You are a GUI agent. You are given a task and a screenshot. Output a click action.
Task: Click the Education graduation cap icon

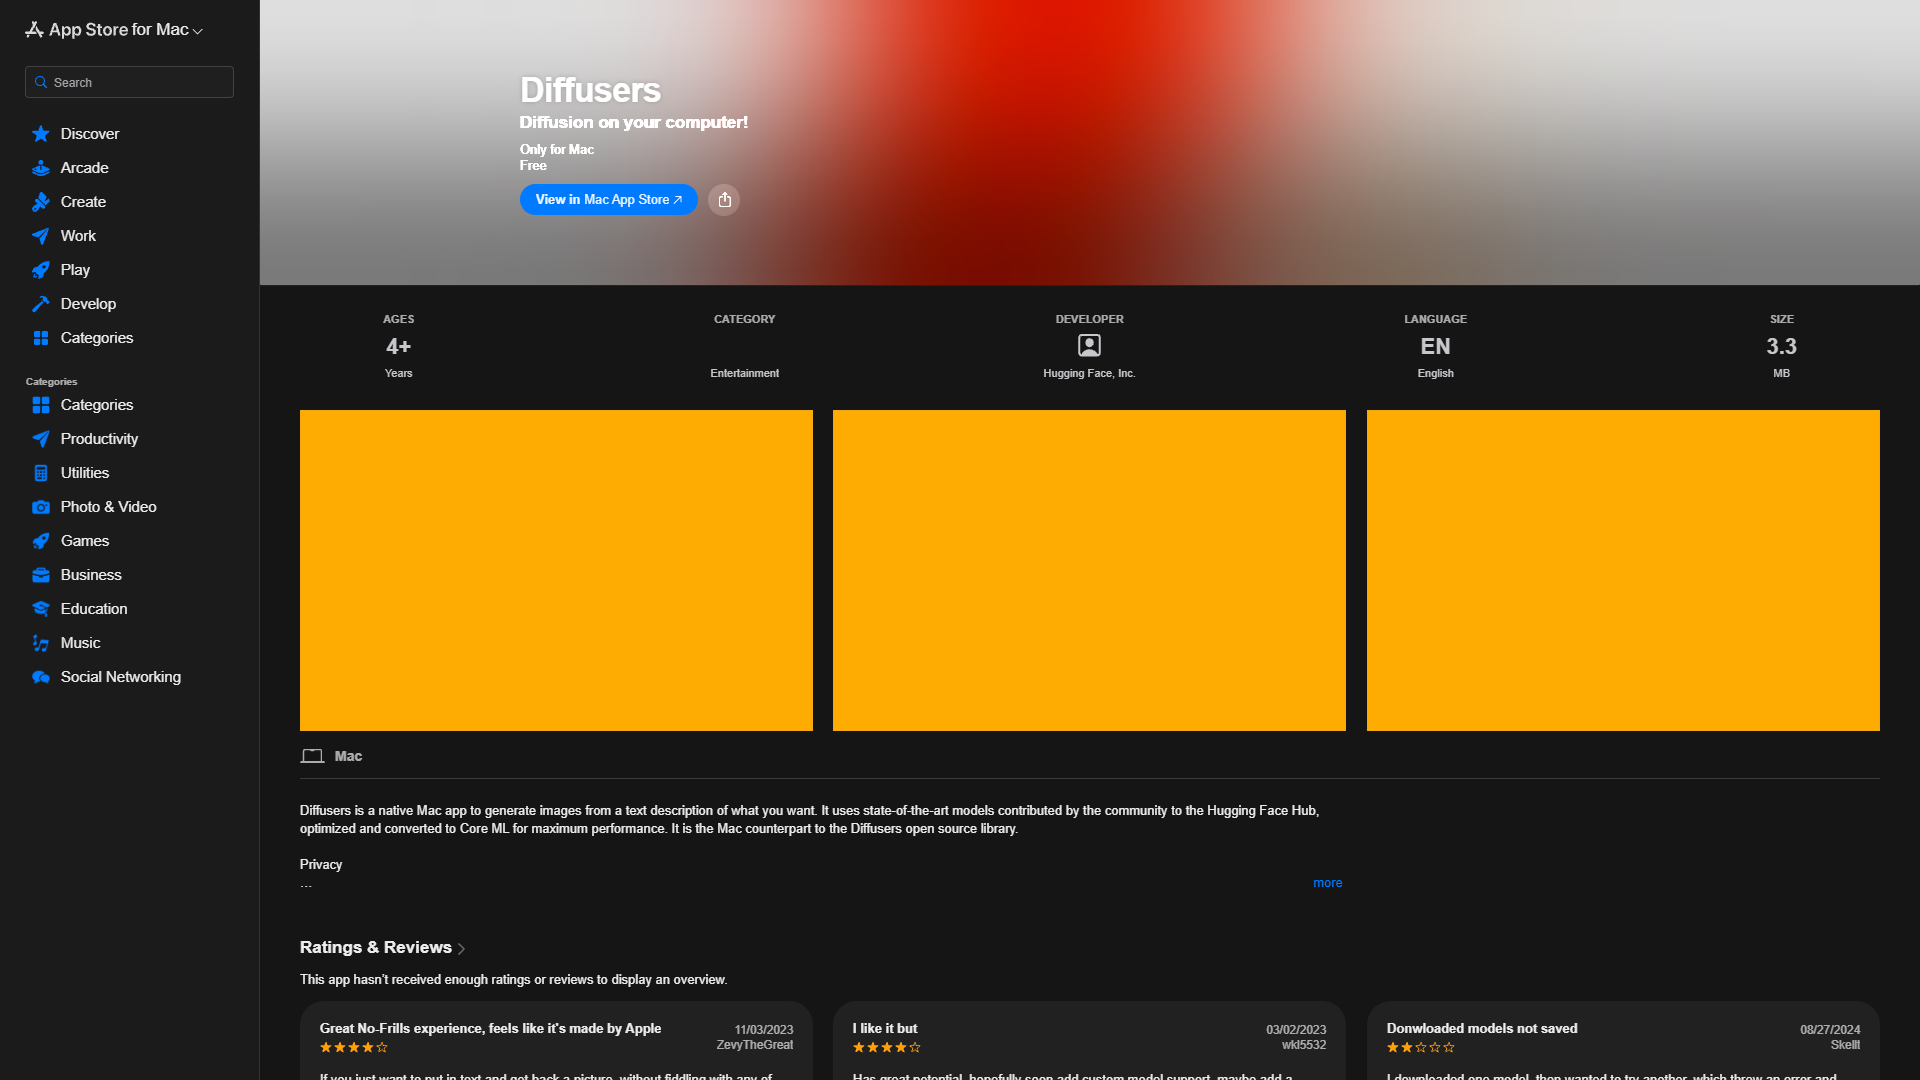41,609
